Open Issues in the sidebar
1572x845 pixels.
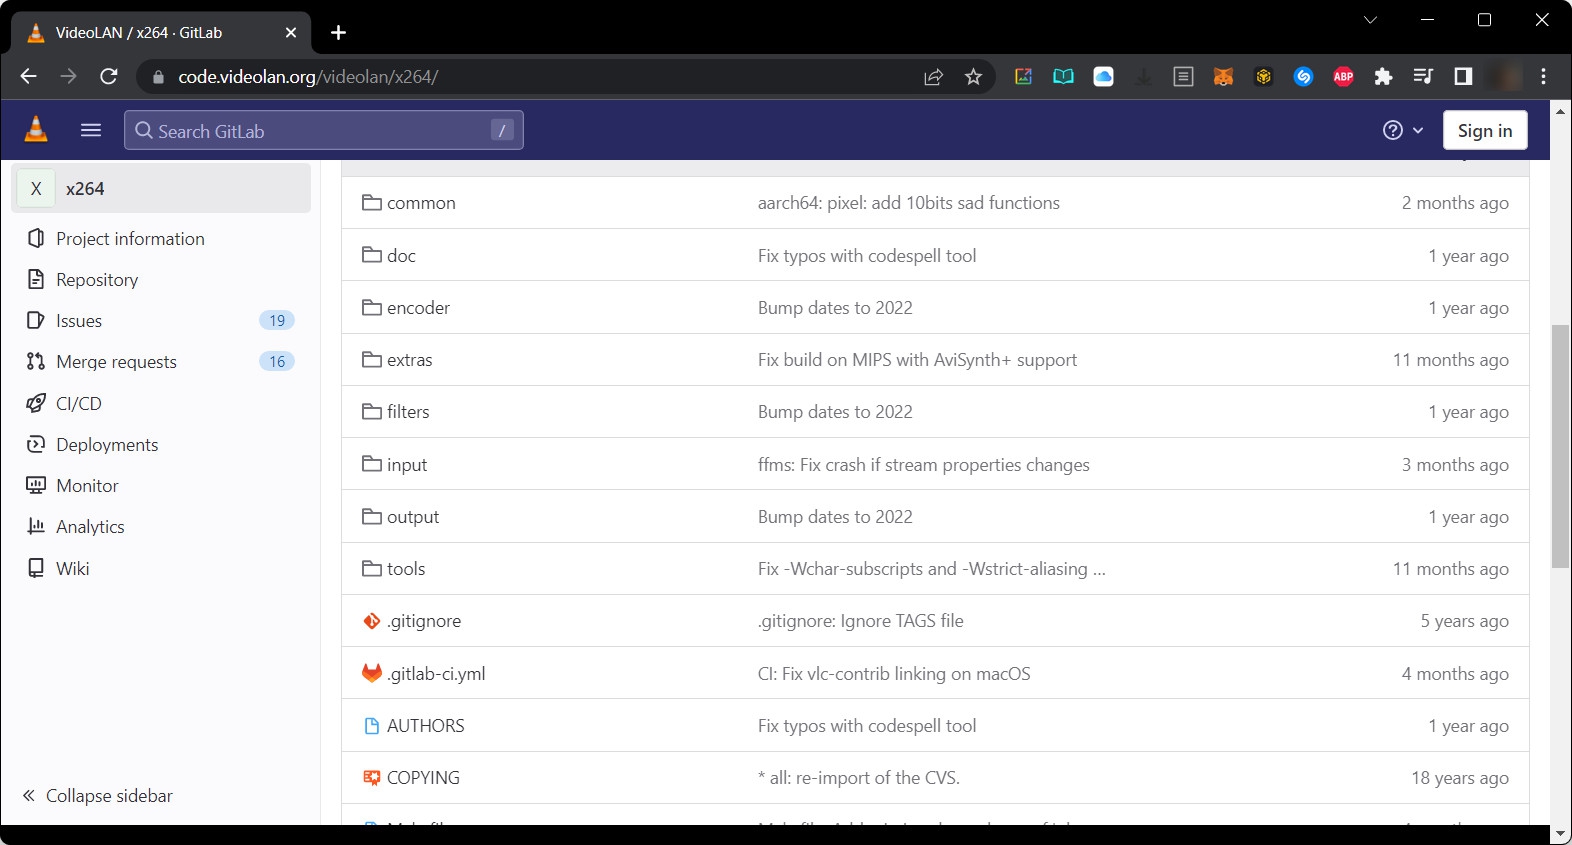pos(79,321)
